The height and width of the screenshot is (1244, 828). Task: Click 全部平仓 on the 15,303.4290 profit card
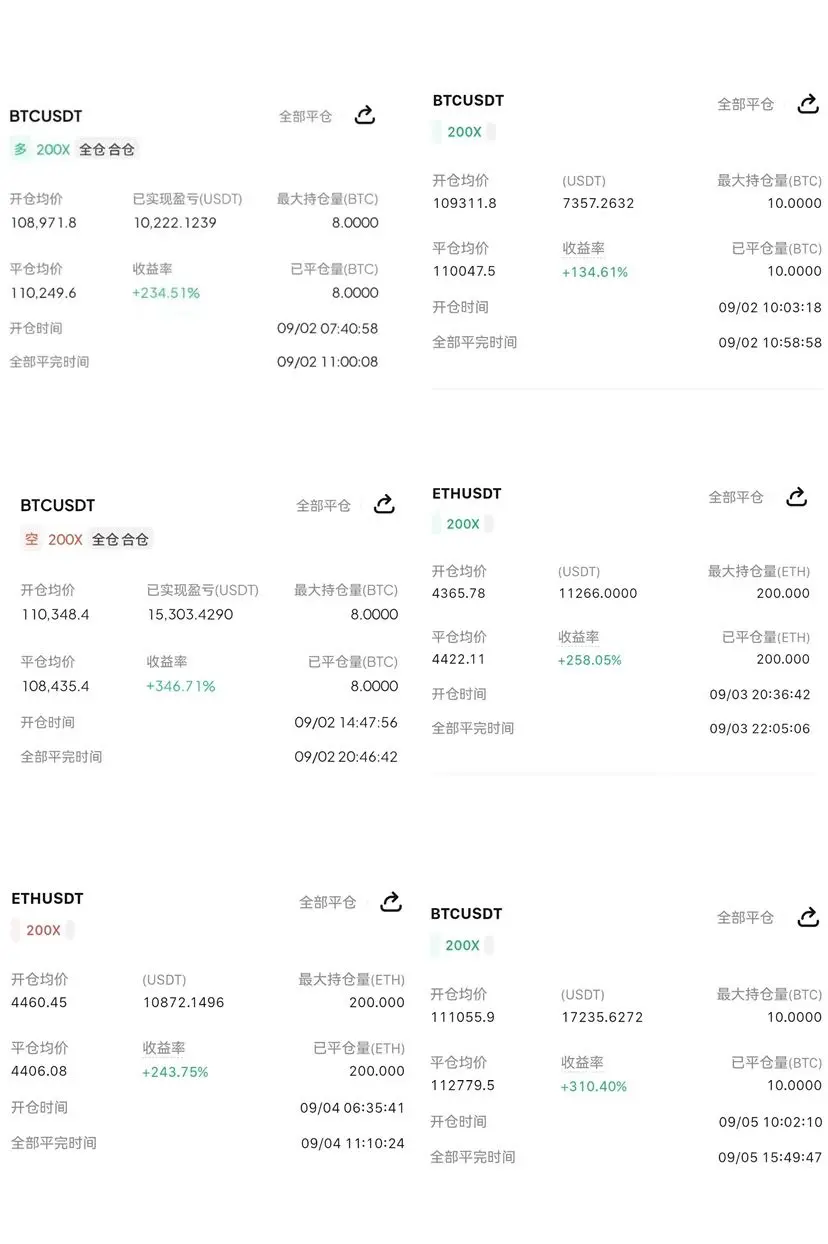pos(323,505)
